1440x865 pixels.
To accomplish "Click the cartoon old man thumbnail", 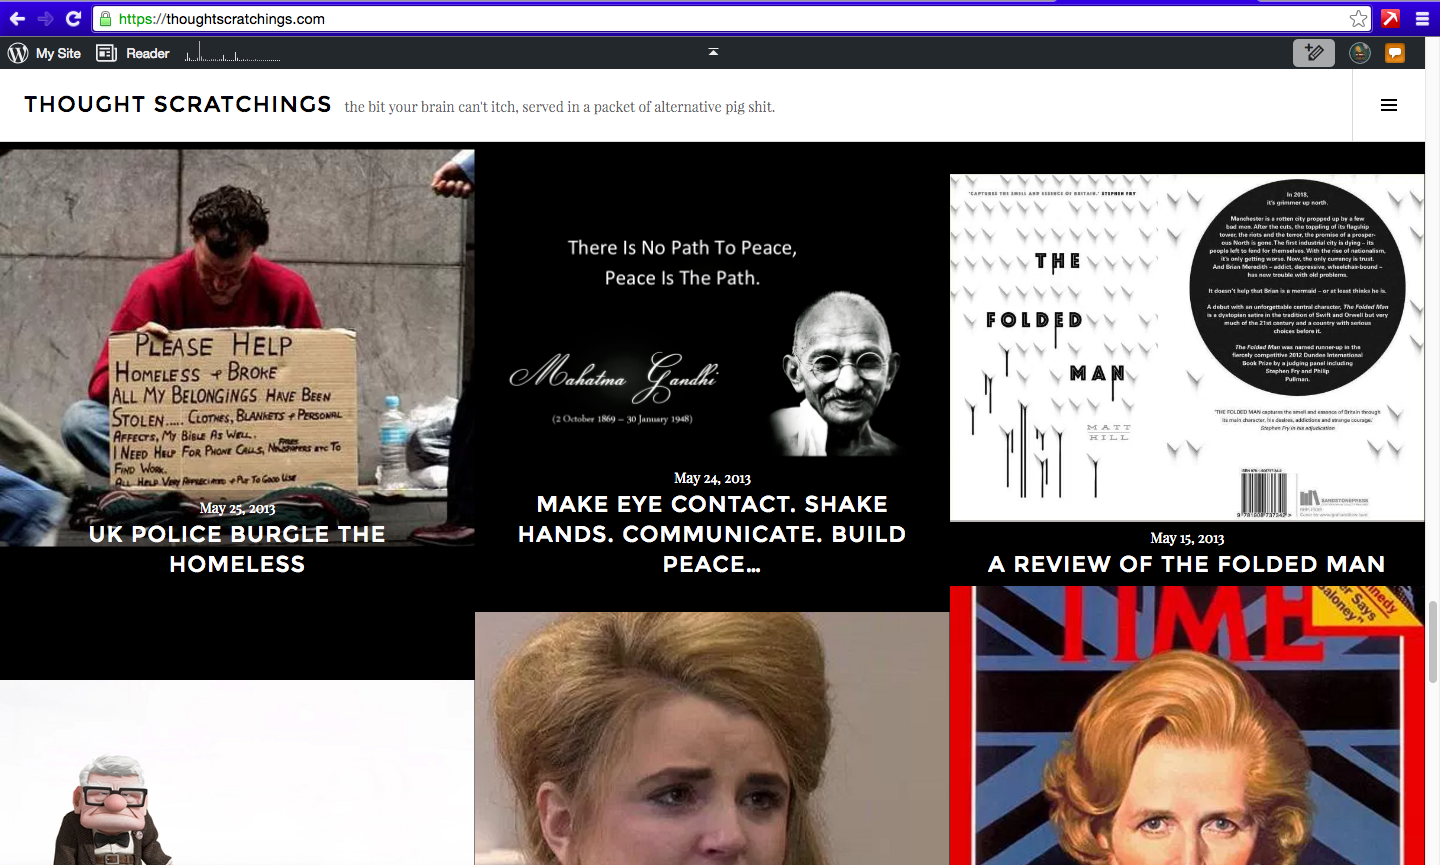I will (x=237, y=773).
